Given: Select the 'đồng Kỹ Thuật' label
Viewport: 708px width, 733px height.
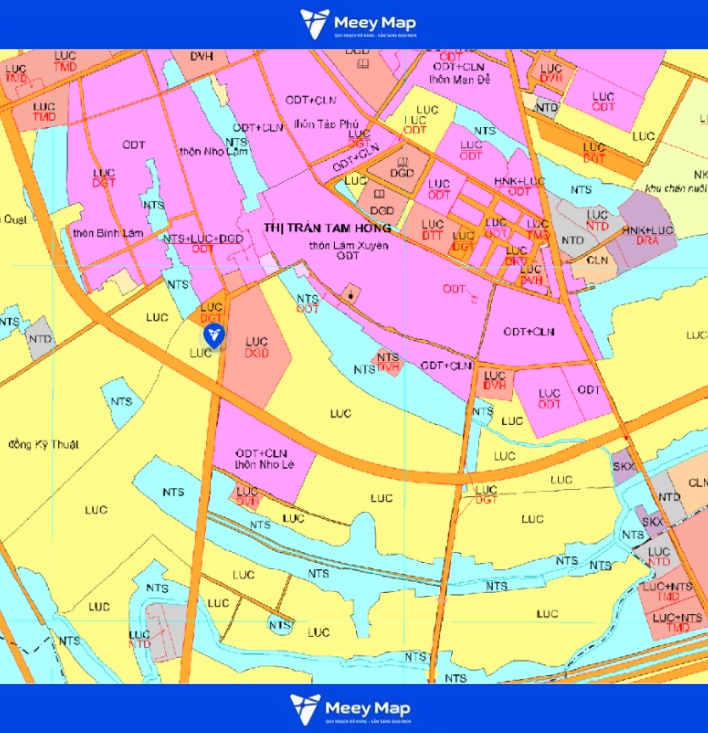Looking at the screenshot, I should click(x=43, y=444).
